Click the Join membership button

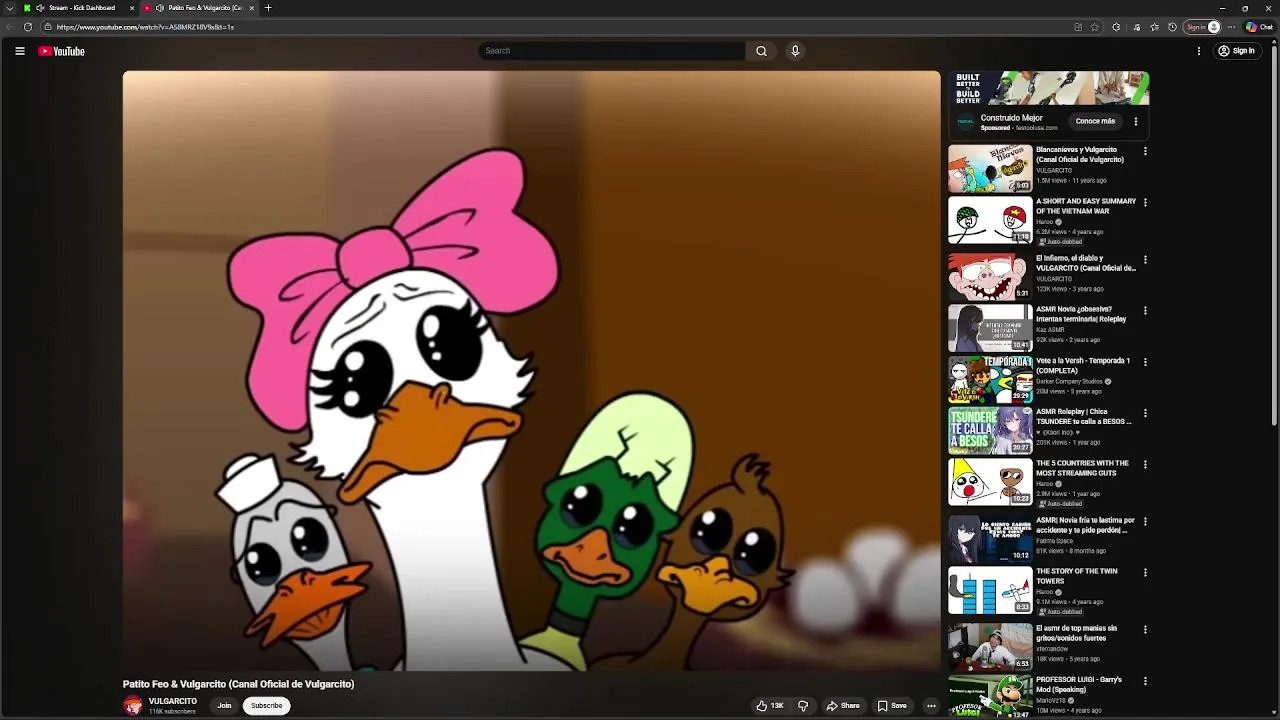click(x=224, y=706)
